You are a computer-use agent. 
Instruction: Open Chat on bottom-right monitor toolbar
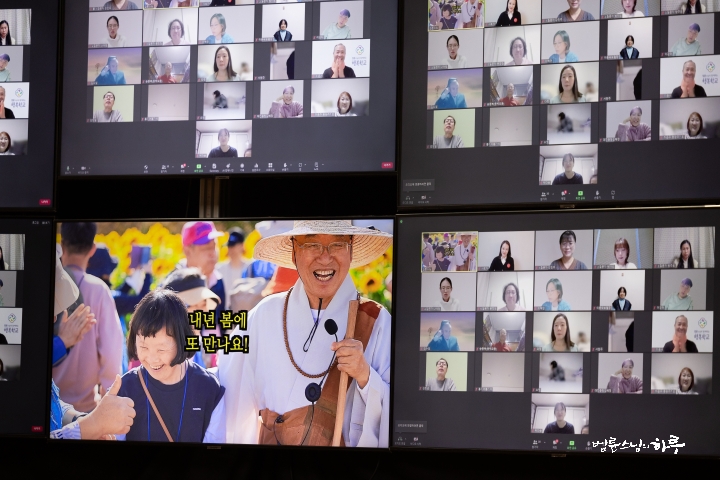coord(555,443)
